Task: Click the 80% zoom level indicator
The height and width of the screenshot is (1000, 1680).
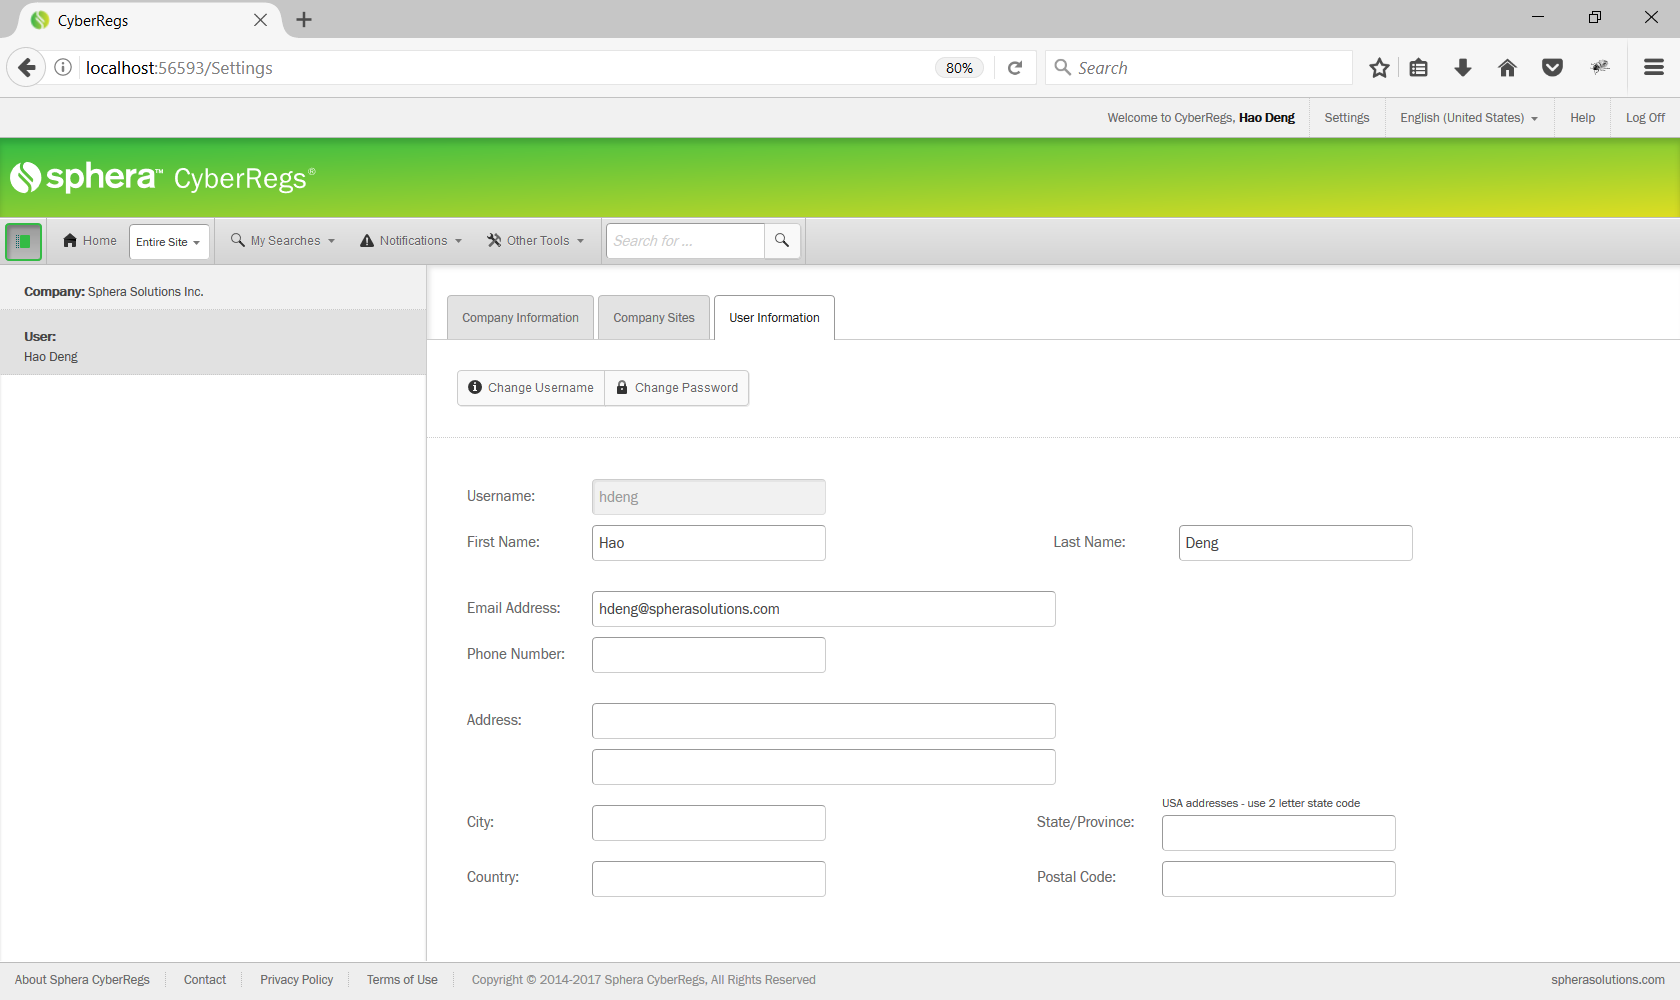Action: click(x=959, y=68)
